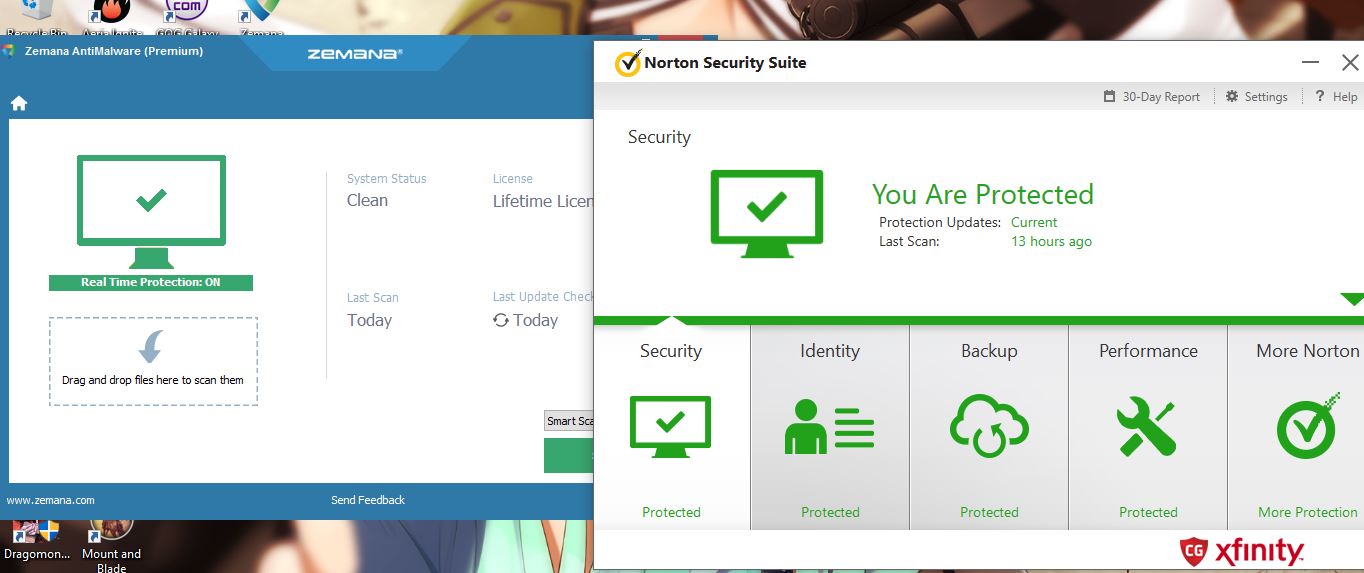Viewport: 1364px width, 573px height.
Task: Toggle Zemana Real Time Protection ON bar
Action: [151, 282]
